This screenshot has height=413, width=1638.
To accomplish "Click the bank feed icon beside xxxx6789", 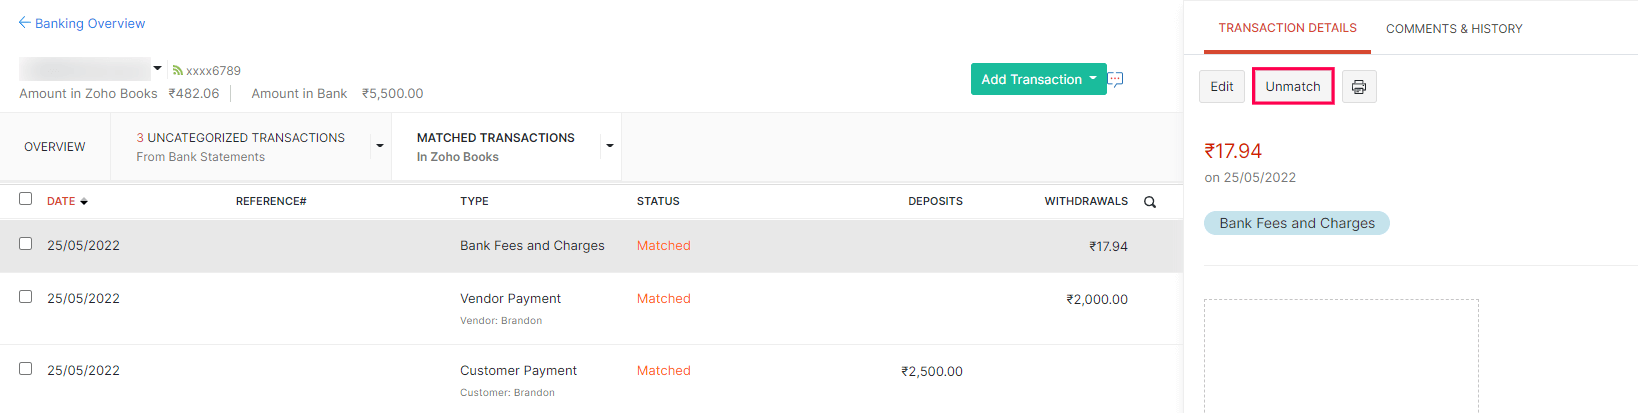I will click(x=178, y=71).
